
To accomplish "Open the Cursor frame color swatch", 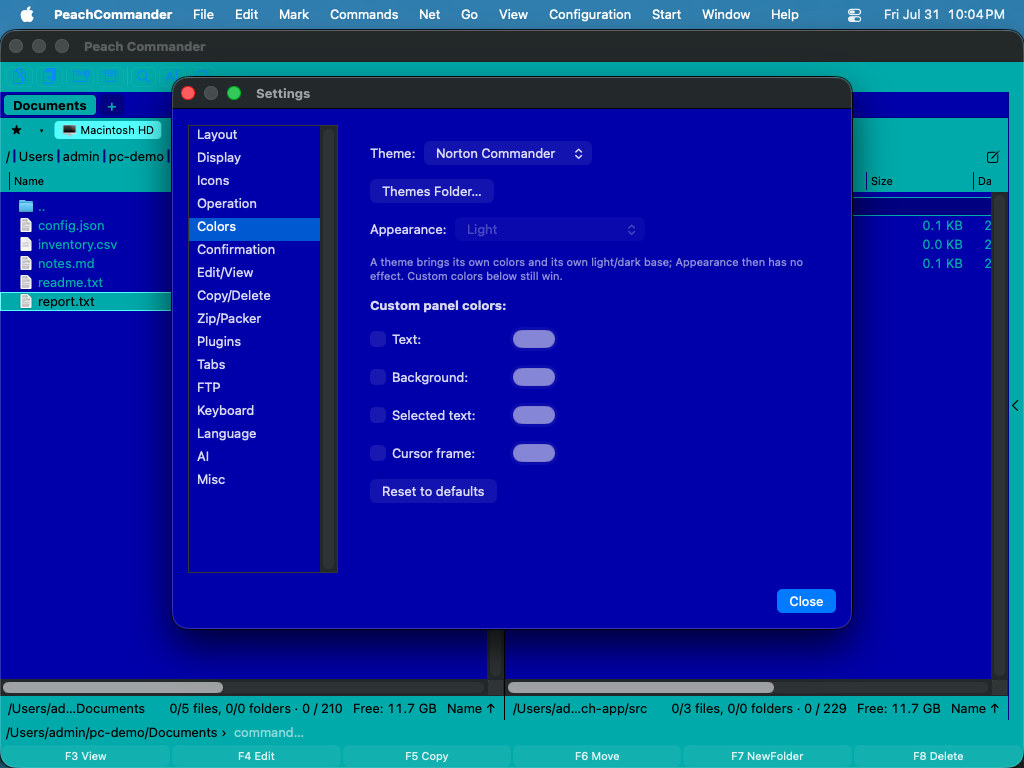I will click(x=534, y=453).
